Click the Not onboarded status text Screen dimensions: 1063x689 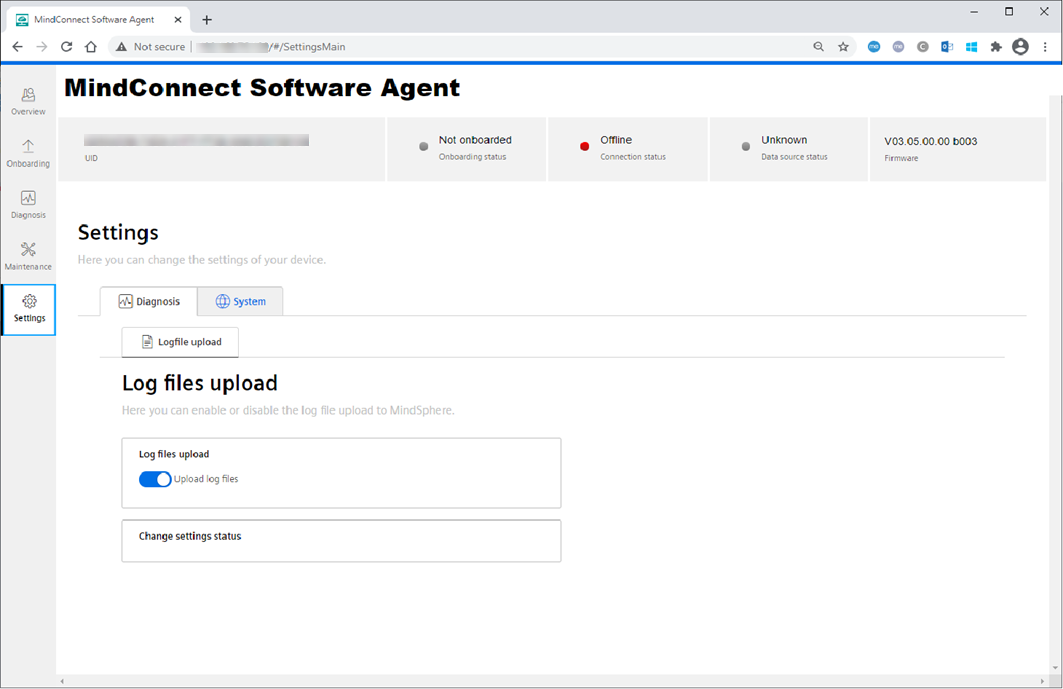click(475, 140)
